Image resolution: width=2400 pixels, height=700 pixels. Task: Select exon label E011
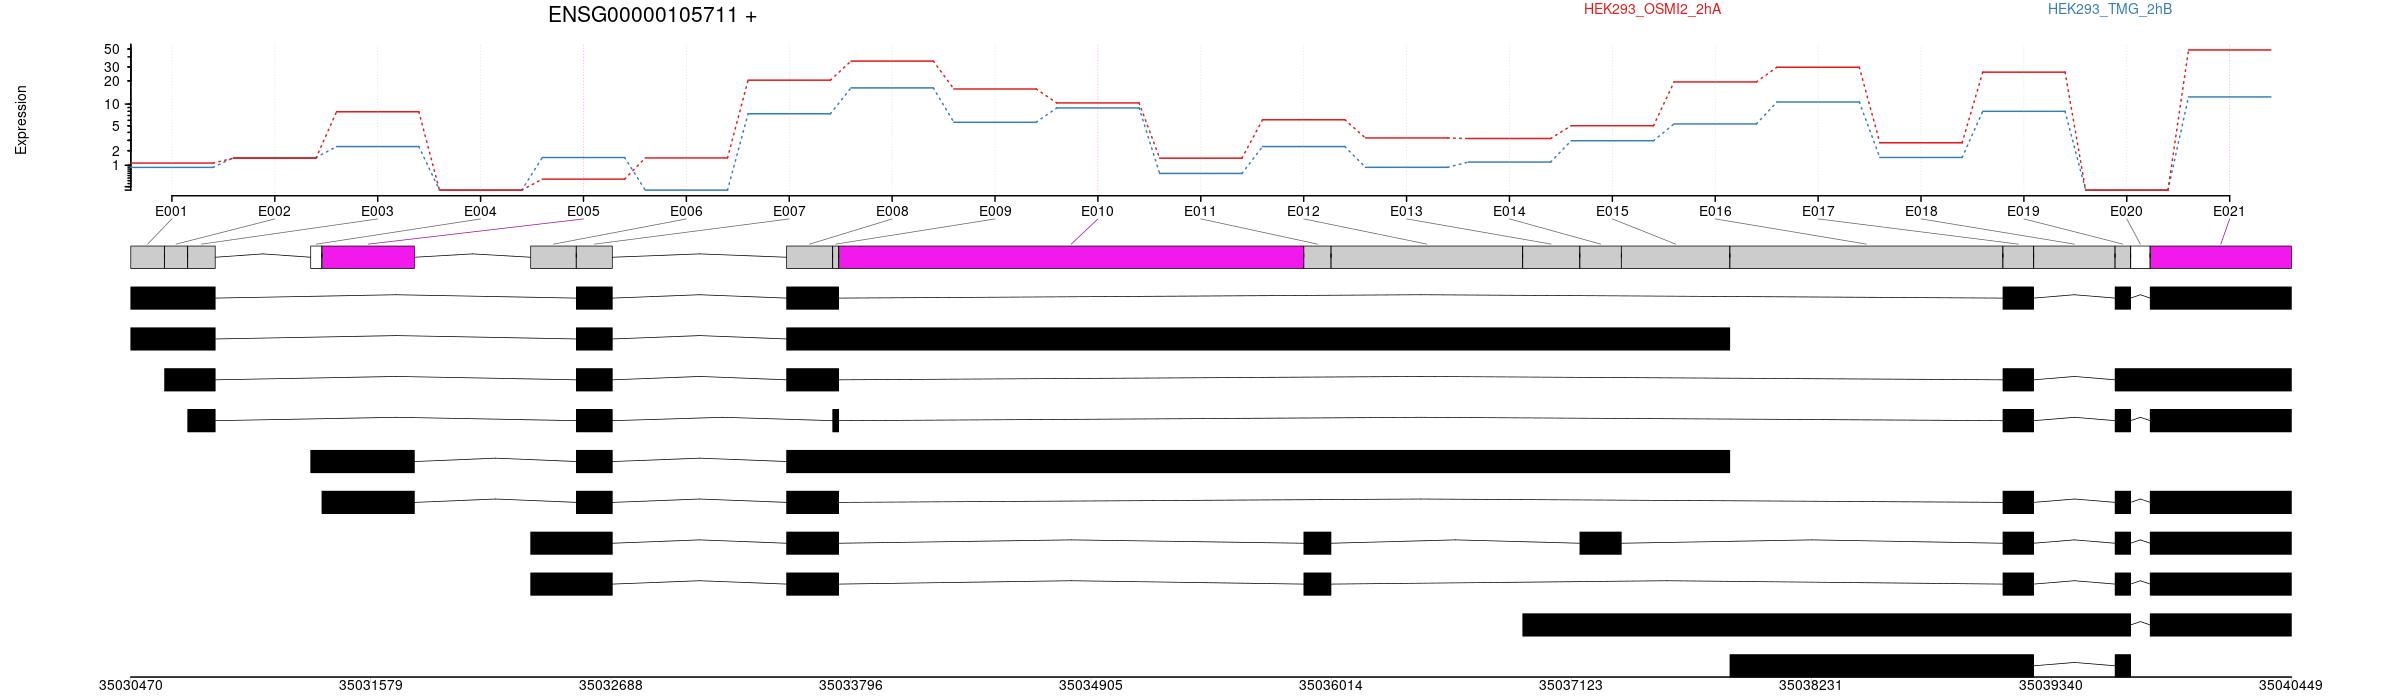(1200, 211)
